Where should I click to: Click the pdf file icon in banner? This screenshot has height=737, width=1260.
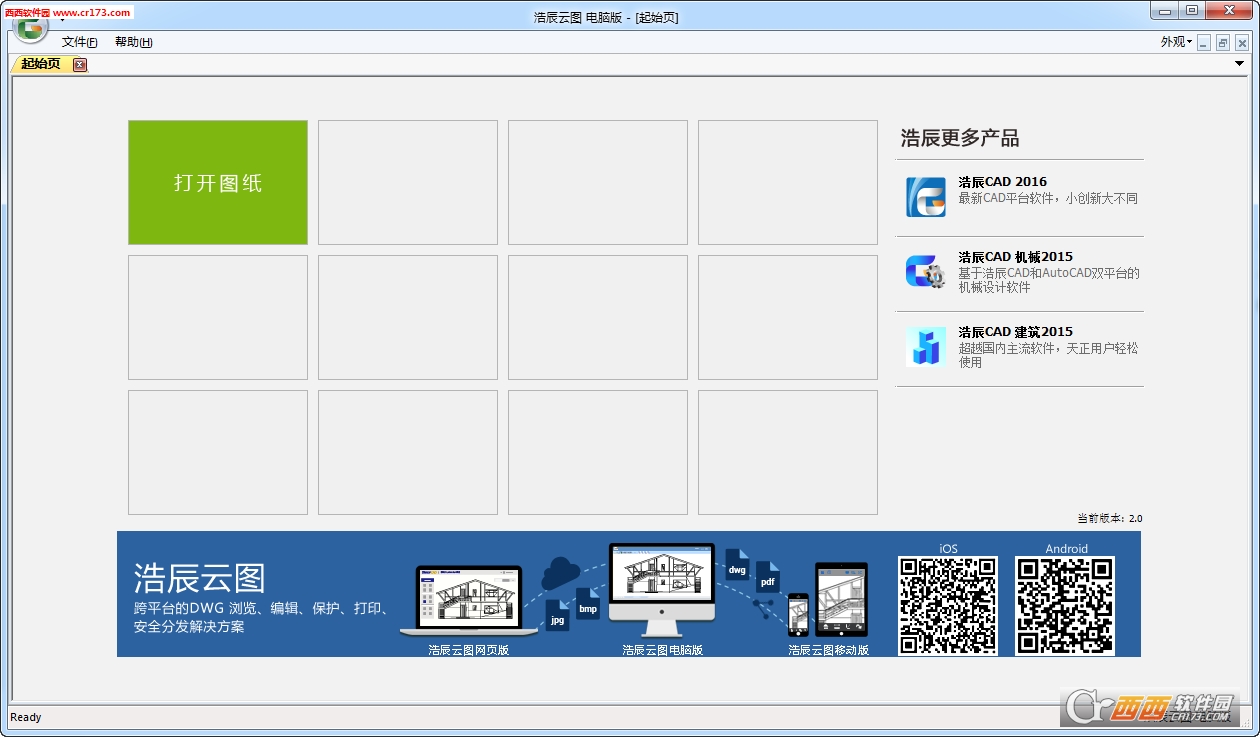click(767, 578)
